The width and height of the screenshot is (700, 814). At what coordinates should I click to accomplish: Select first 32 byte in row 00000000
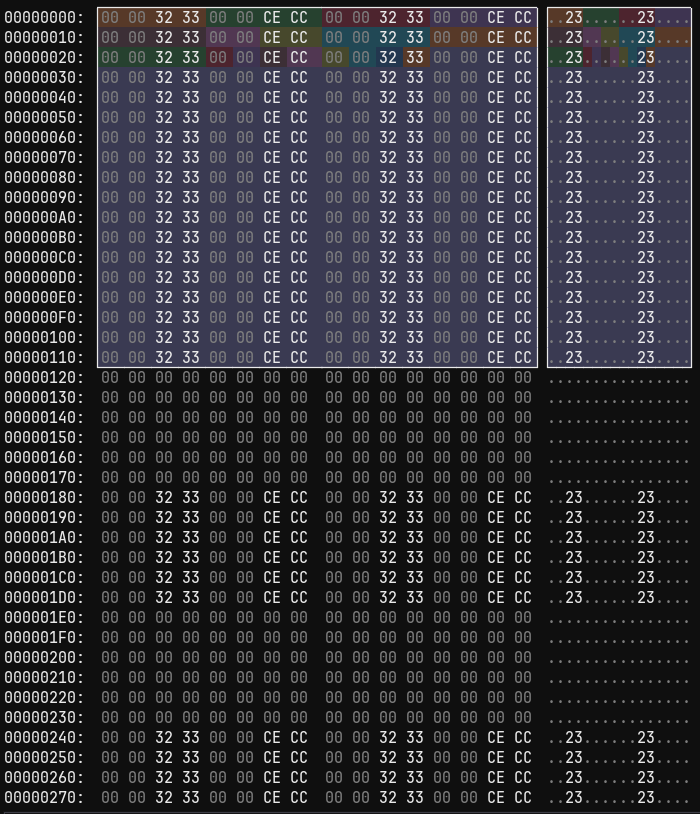164,17
